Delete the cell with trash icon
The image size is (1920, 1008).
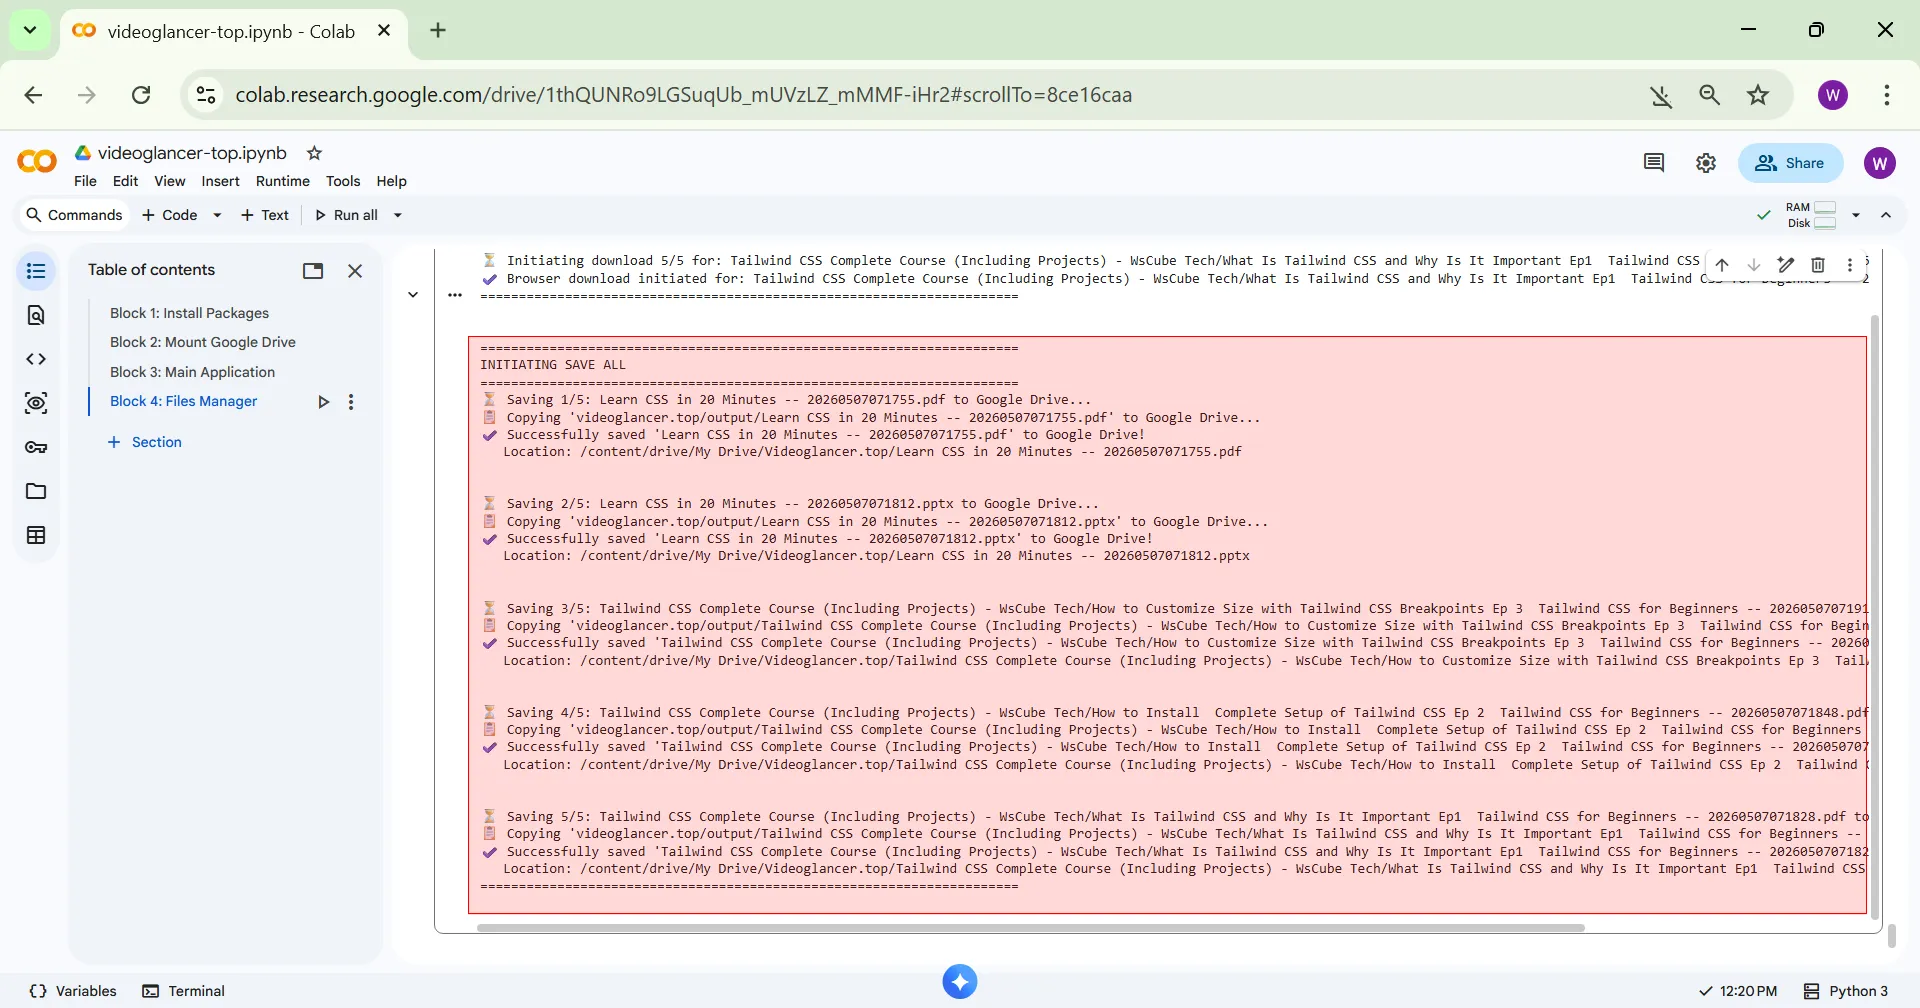[x=1818, y=265]
